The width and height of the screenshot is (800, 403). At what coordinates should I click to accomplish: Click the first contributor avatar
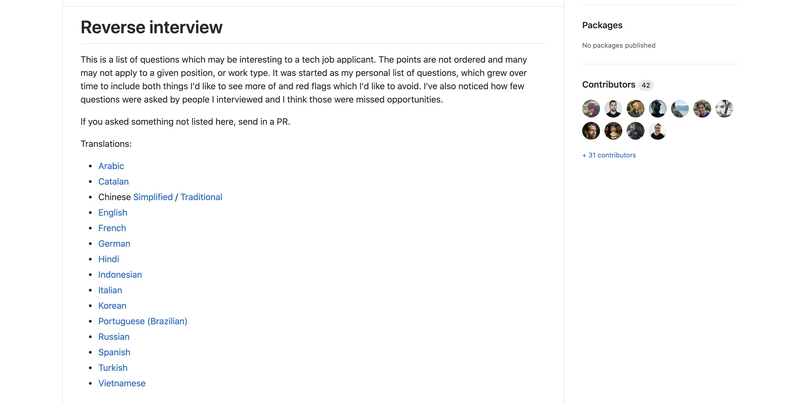click(591, 109)
